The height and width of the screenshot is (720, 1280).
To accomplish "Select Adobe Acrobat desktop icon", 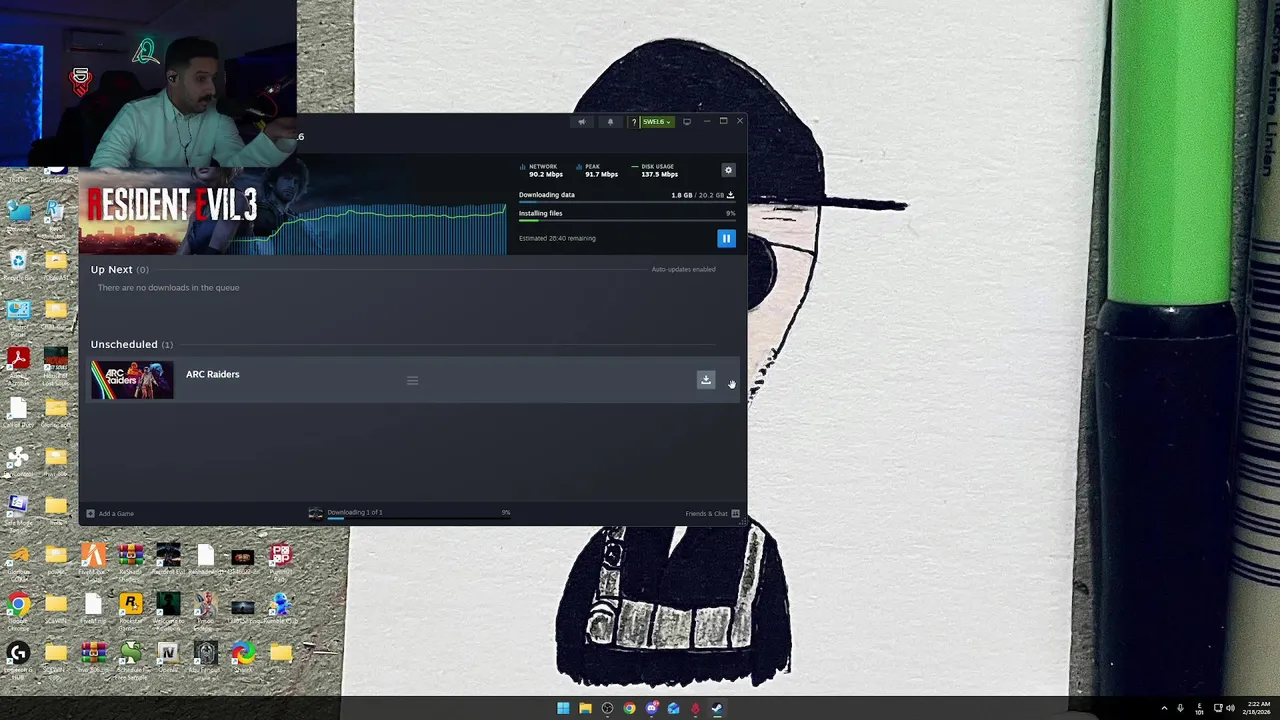I will [x=18, y=363].
